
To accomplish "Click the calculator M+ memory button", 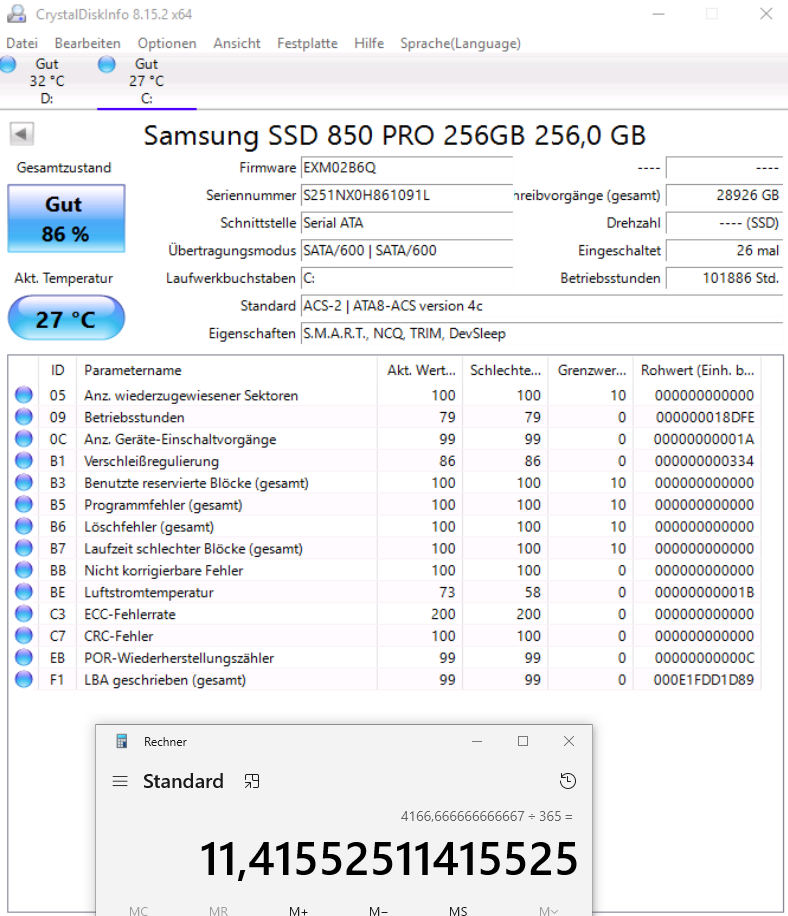I will coord(298,910).
